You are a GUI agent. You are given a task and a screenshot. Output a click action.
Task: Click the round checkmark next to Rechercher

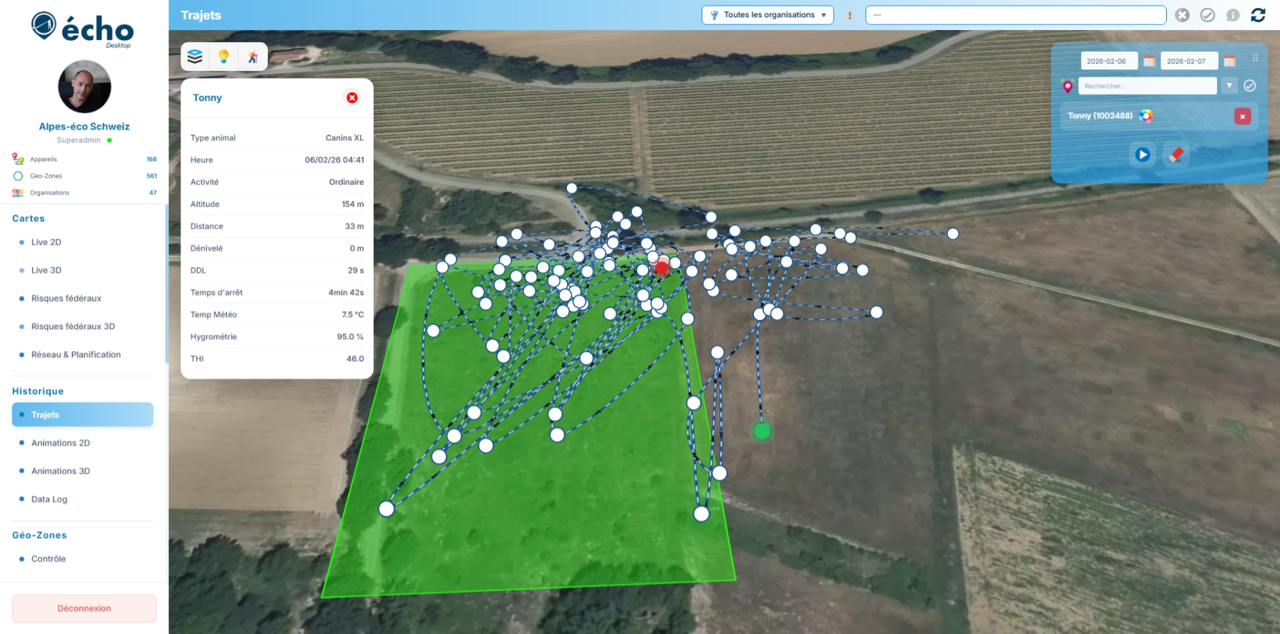tap(1249, 86)
